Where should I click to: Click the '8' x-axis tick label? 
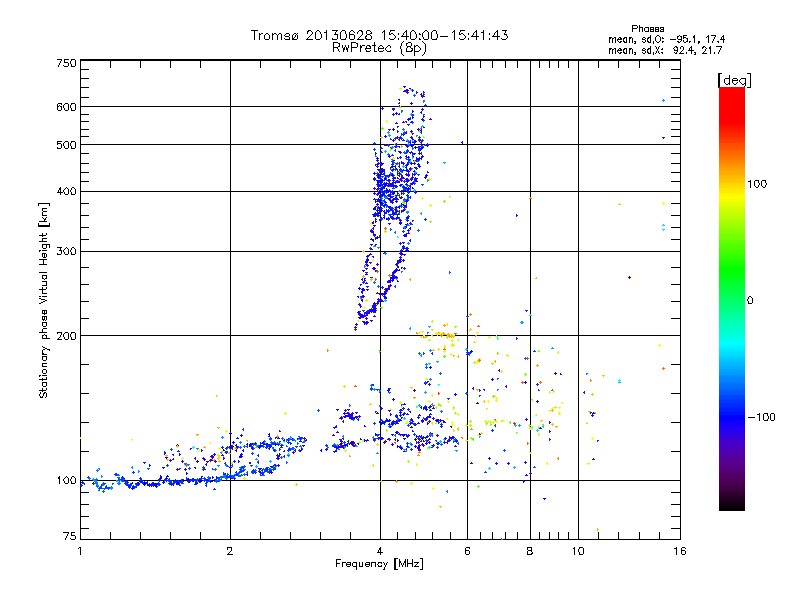(x=530, y=551)
